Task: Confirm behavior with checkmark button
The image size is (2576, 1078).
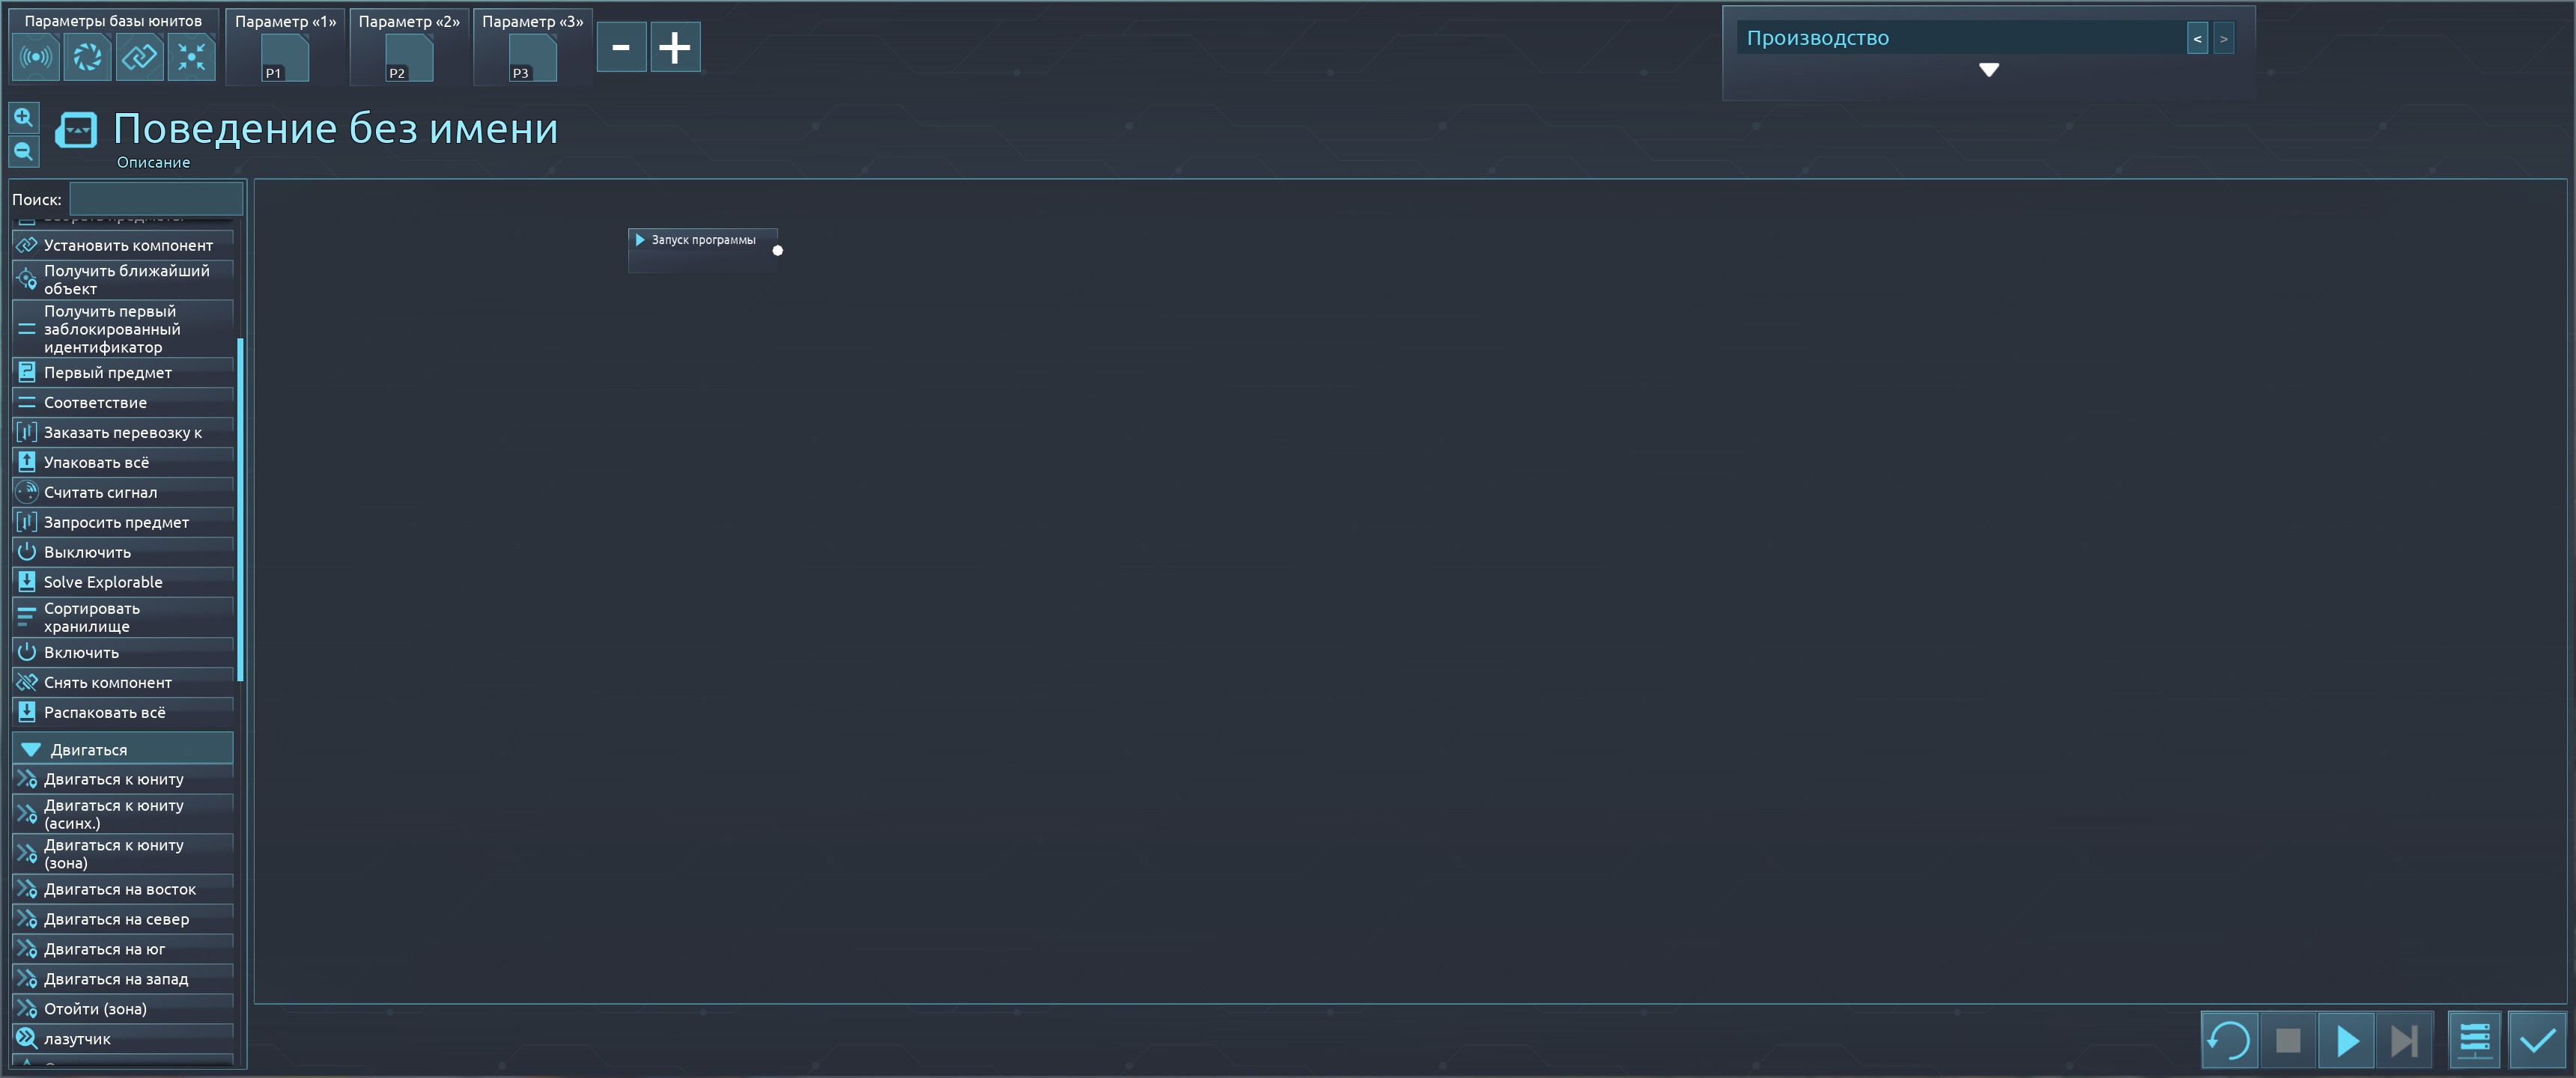Action: pyautogui.click(x=2537, y=1040)
